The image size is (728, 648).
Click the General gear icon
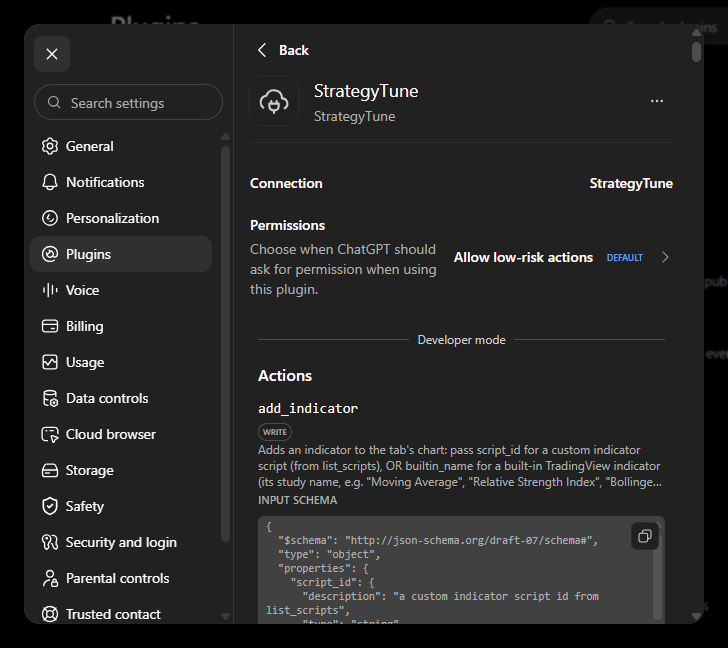pos(50,146)
